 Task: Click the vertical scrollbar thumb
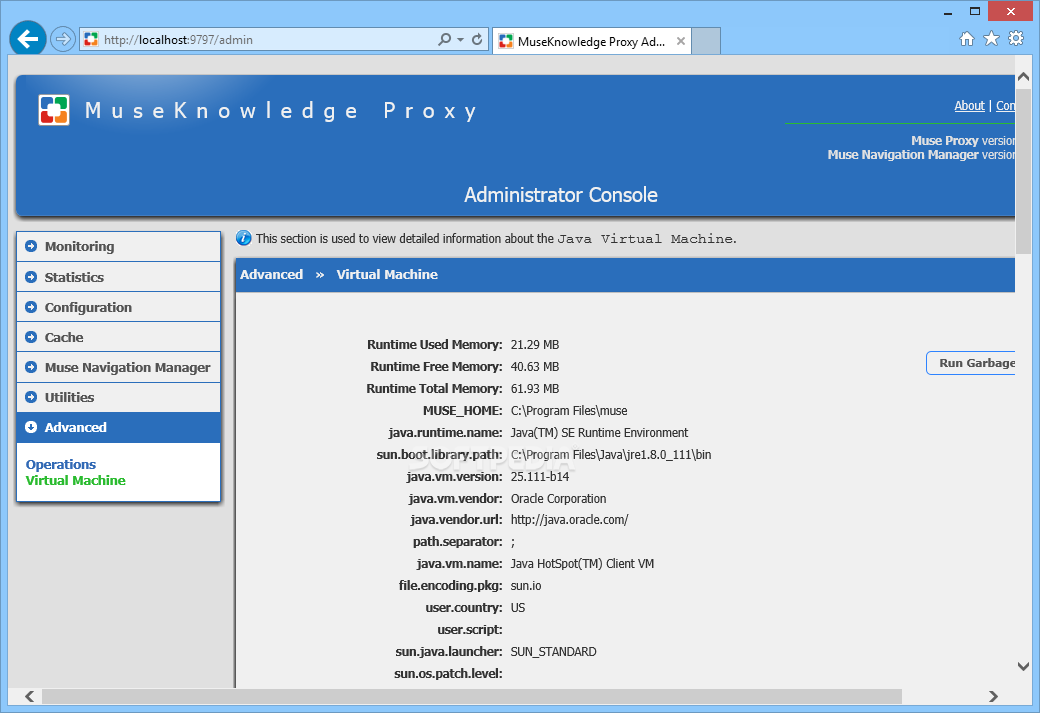pyautogui.click(x=1023, y=170)
